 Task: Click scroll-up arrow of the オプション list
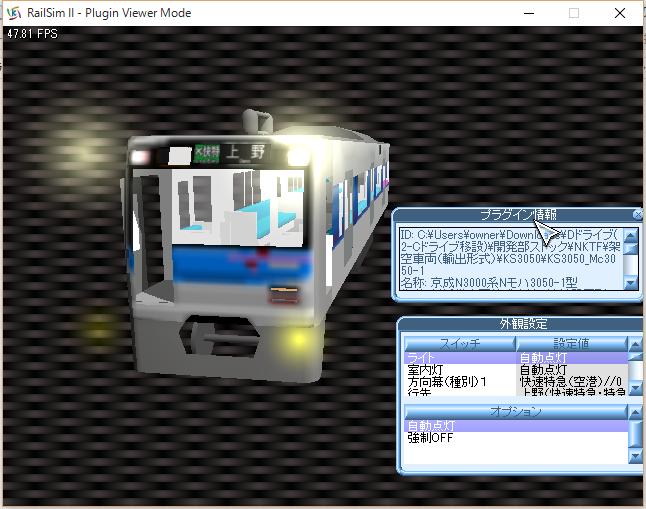(636, 412)
